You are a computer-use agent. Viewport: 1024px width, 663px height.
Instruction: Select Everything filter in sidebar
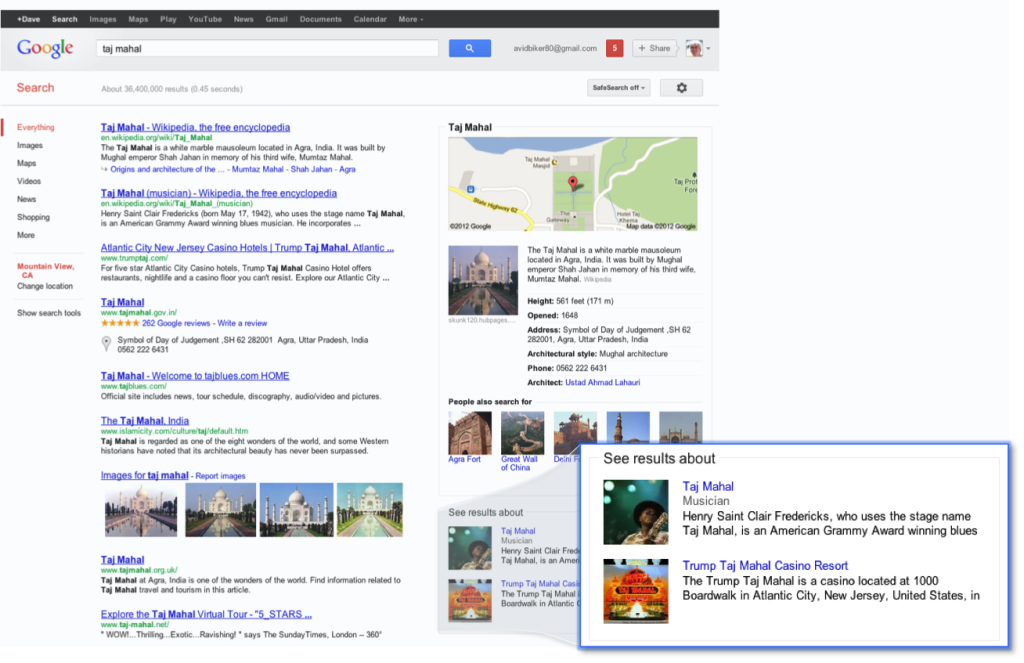click(36, 127)
